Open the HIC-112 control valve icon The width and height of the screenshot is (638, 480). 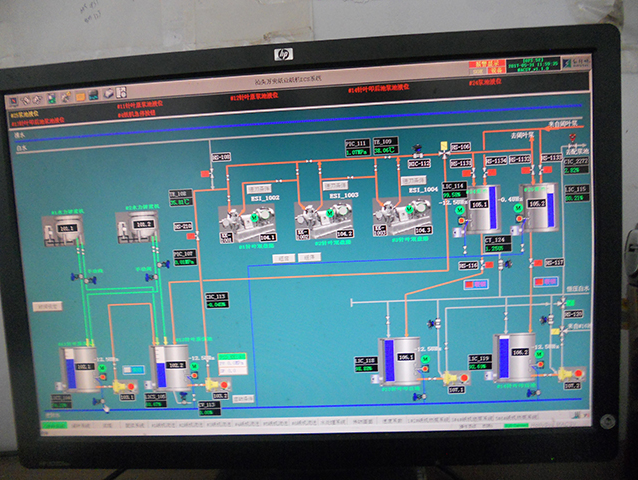419,162
